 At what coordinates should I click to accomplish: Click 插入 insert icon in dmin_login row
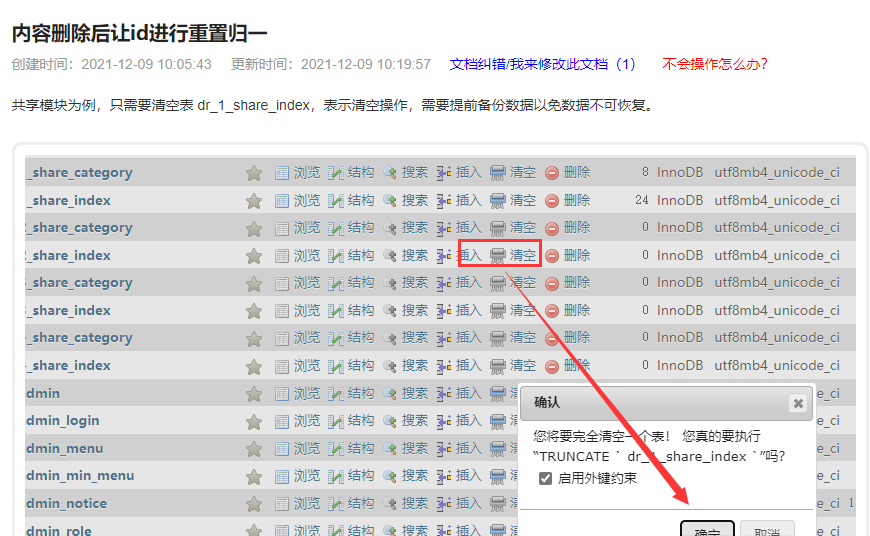444,421
